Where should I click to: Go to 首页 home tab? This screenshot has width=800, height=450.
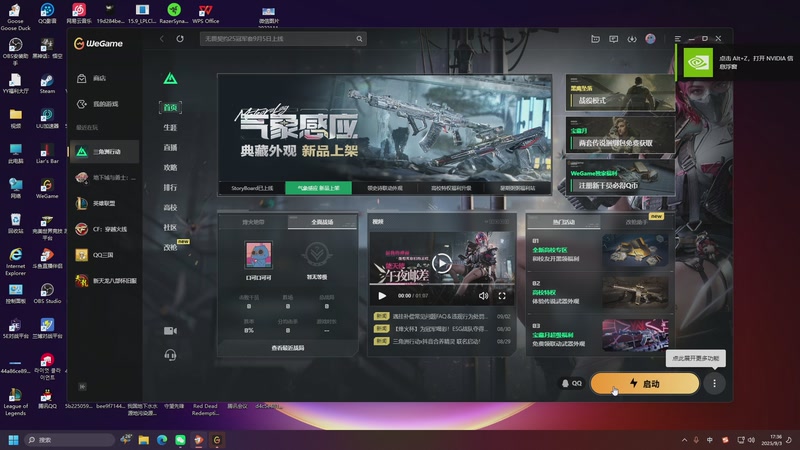(x=170, y=107)
